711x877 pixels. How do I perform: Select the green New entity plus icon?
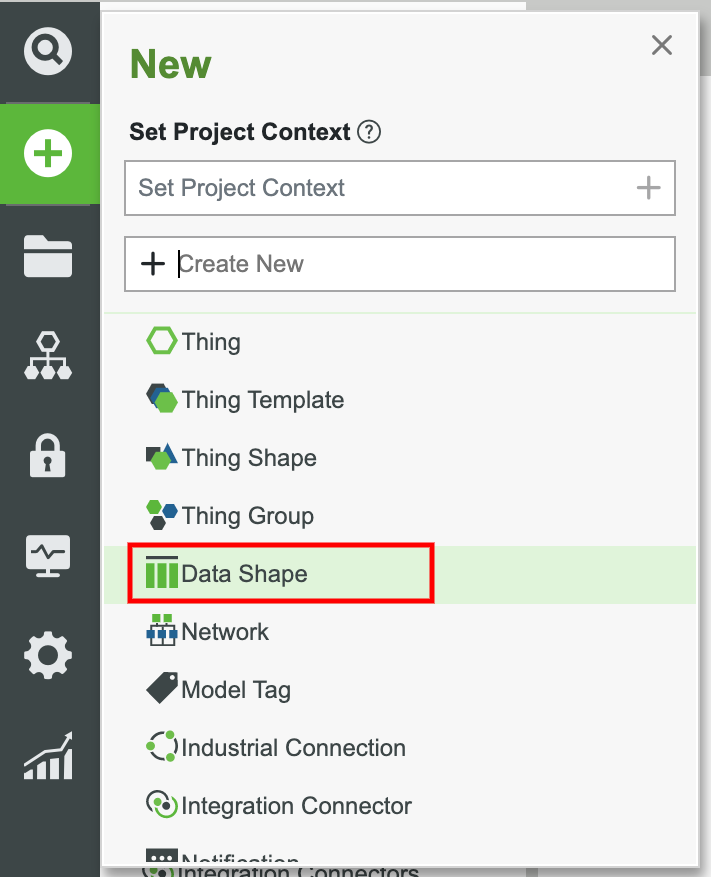pos(49,155)
